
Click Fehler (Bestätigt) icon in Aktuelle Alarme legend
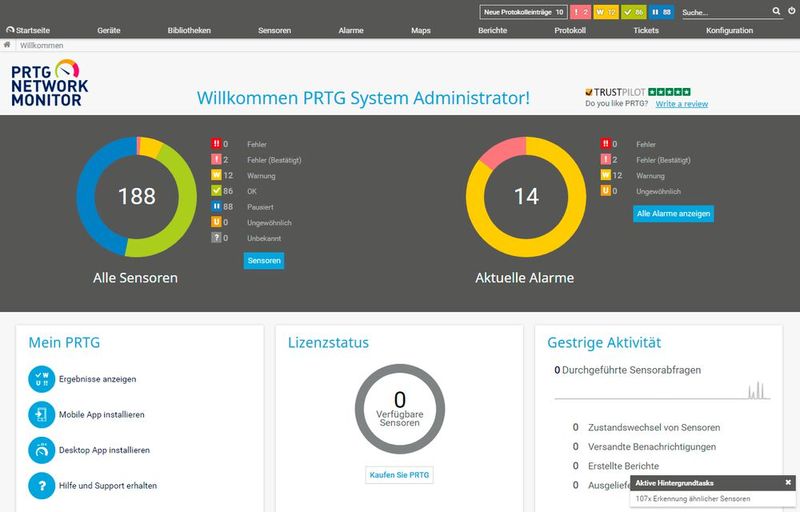(x=606, y=160)
